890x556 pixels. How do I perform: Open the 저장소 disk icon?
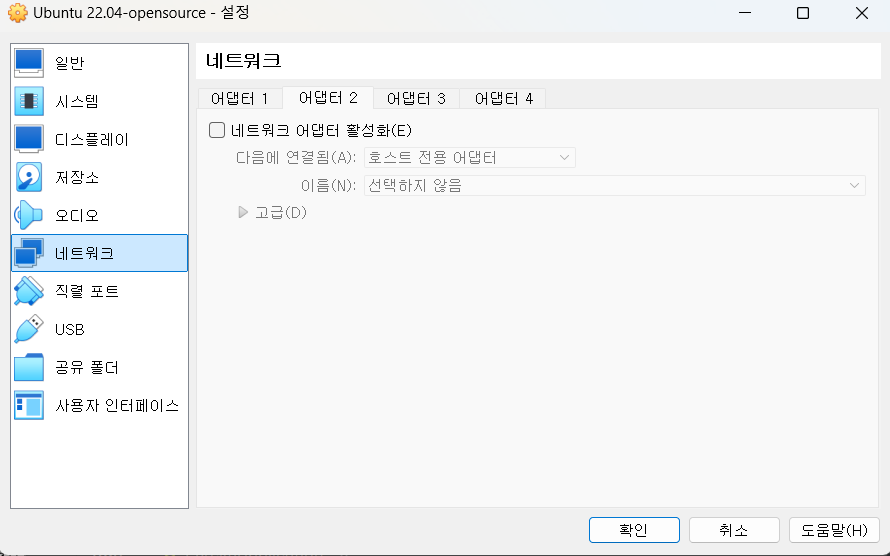29,177
